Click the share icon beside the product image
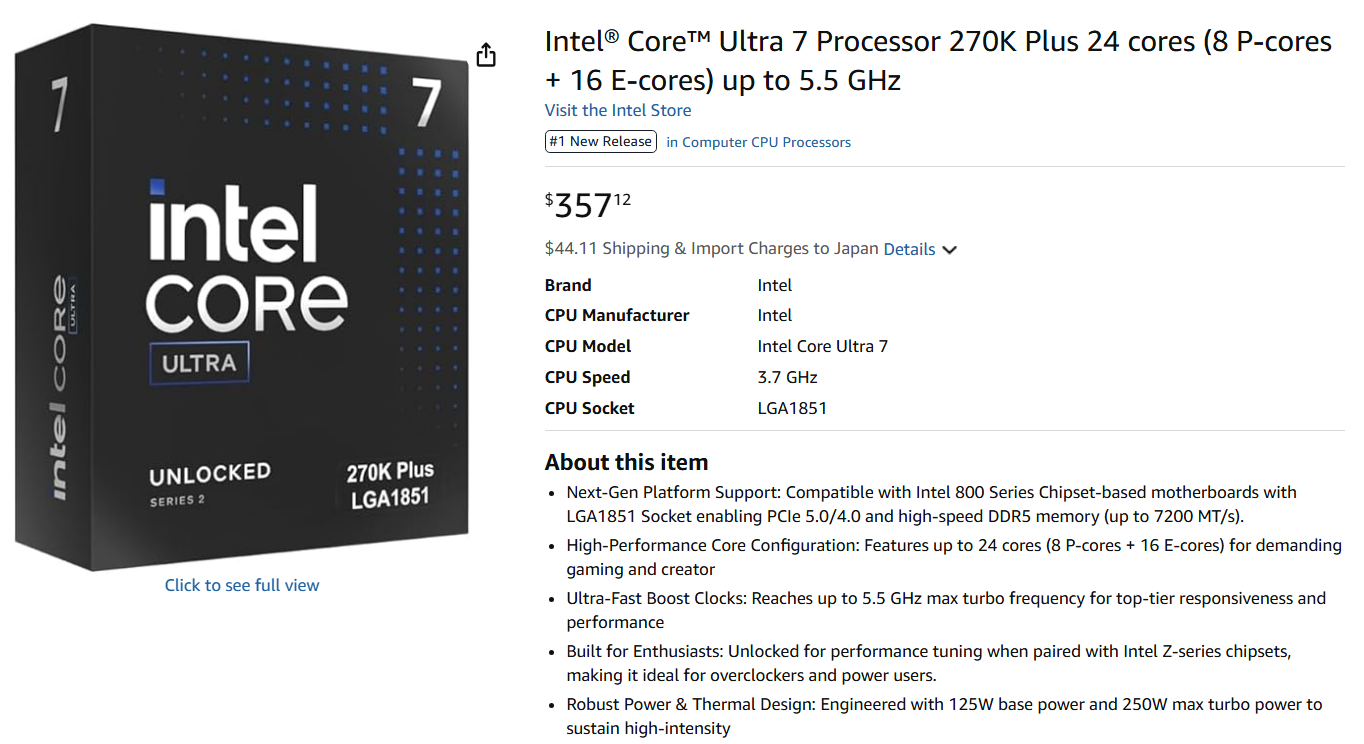 point(486,55)
